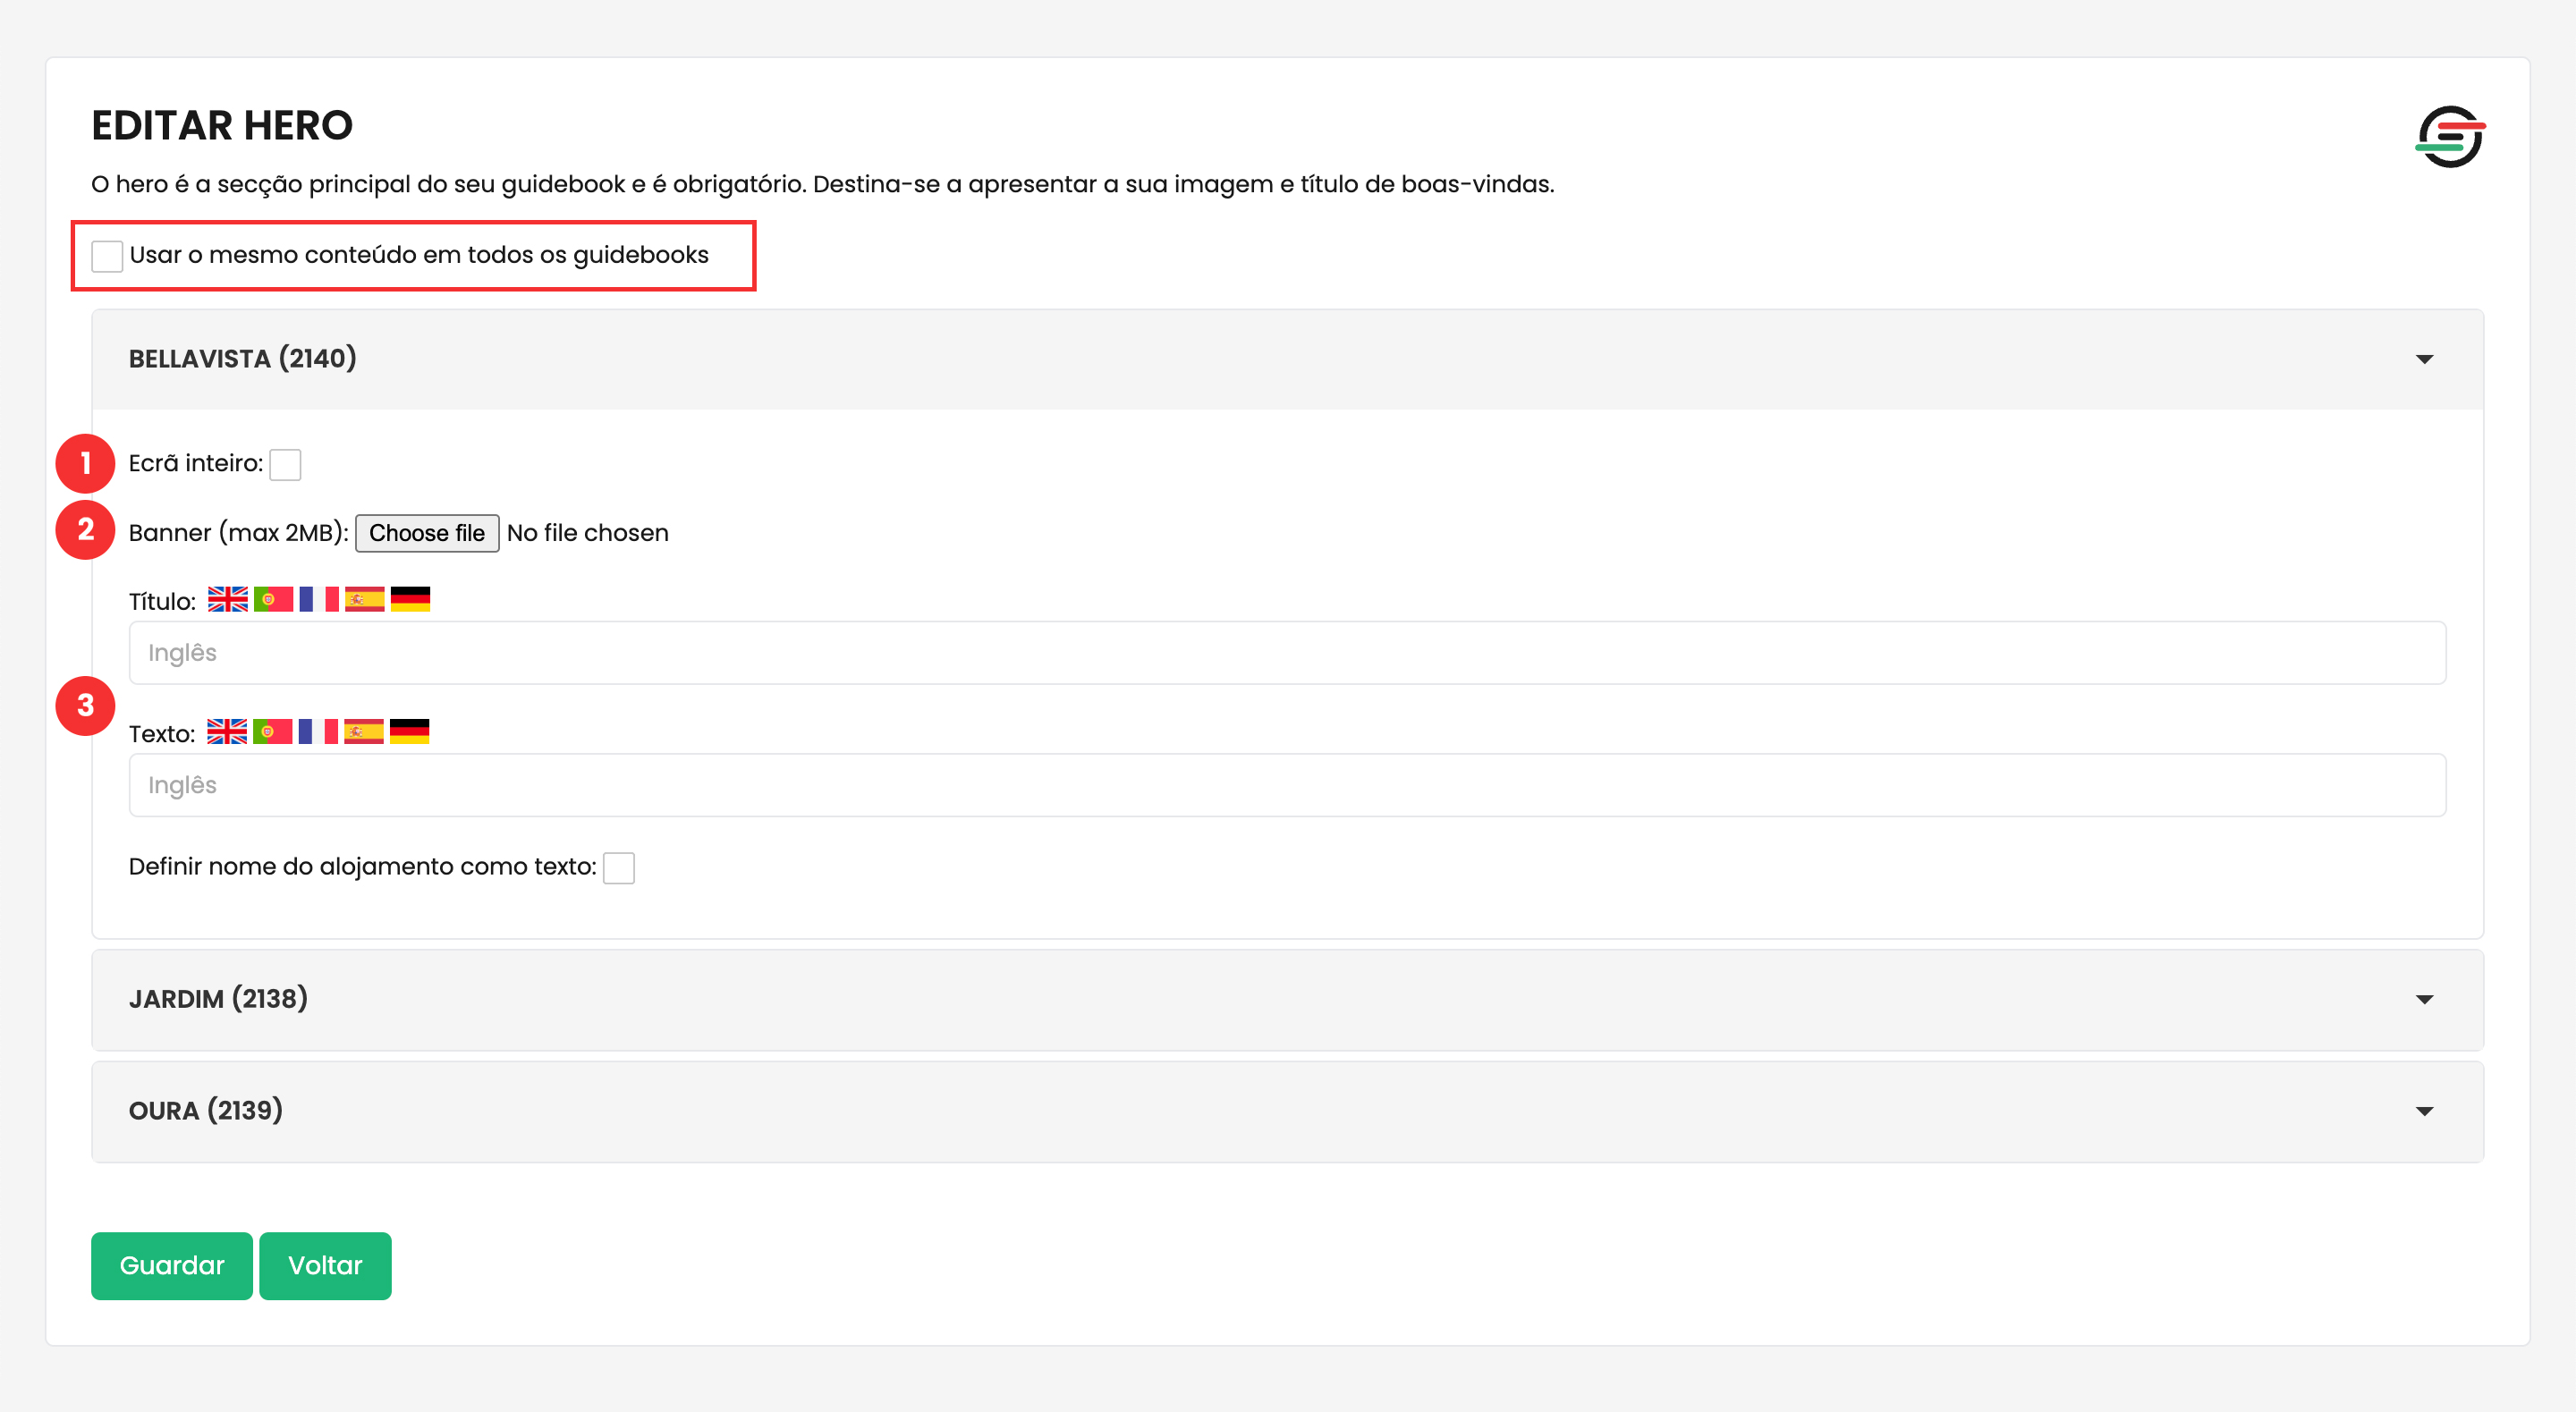
Task: Click the No file chosen text
Action: click(x=588, y=533)
